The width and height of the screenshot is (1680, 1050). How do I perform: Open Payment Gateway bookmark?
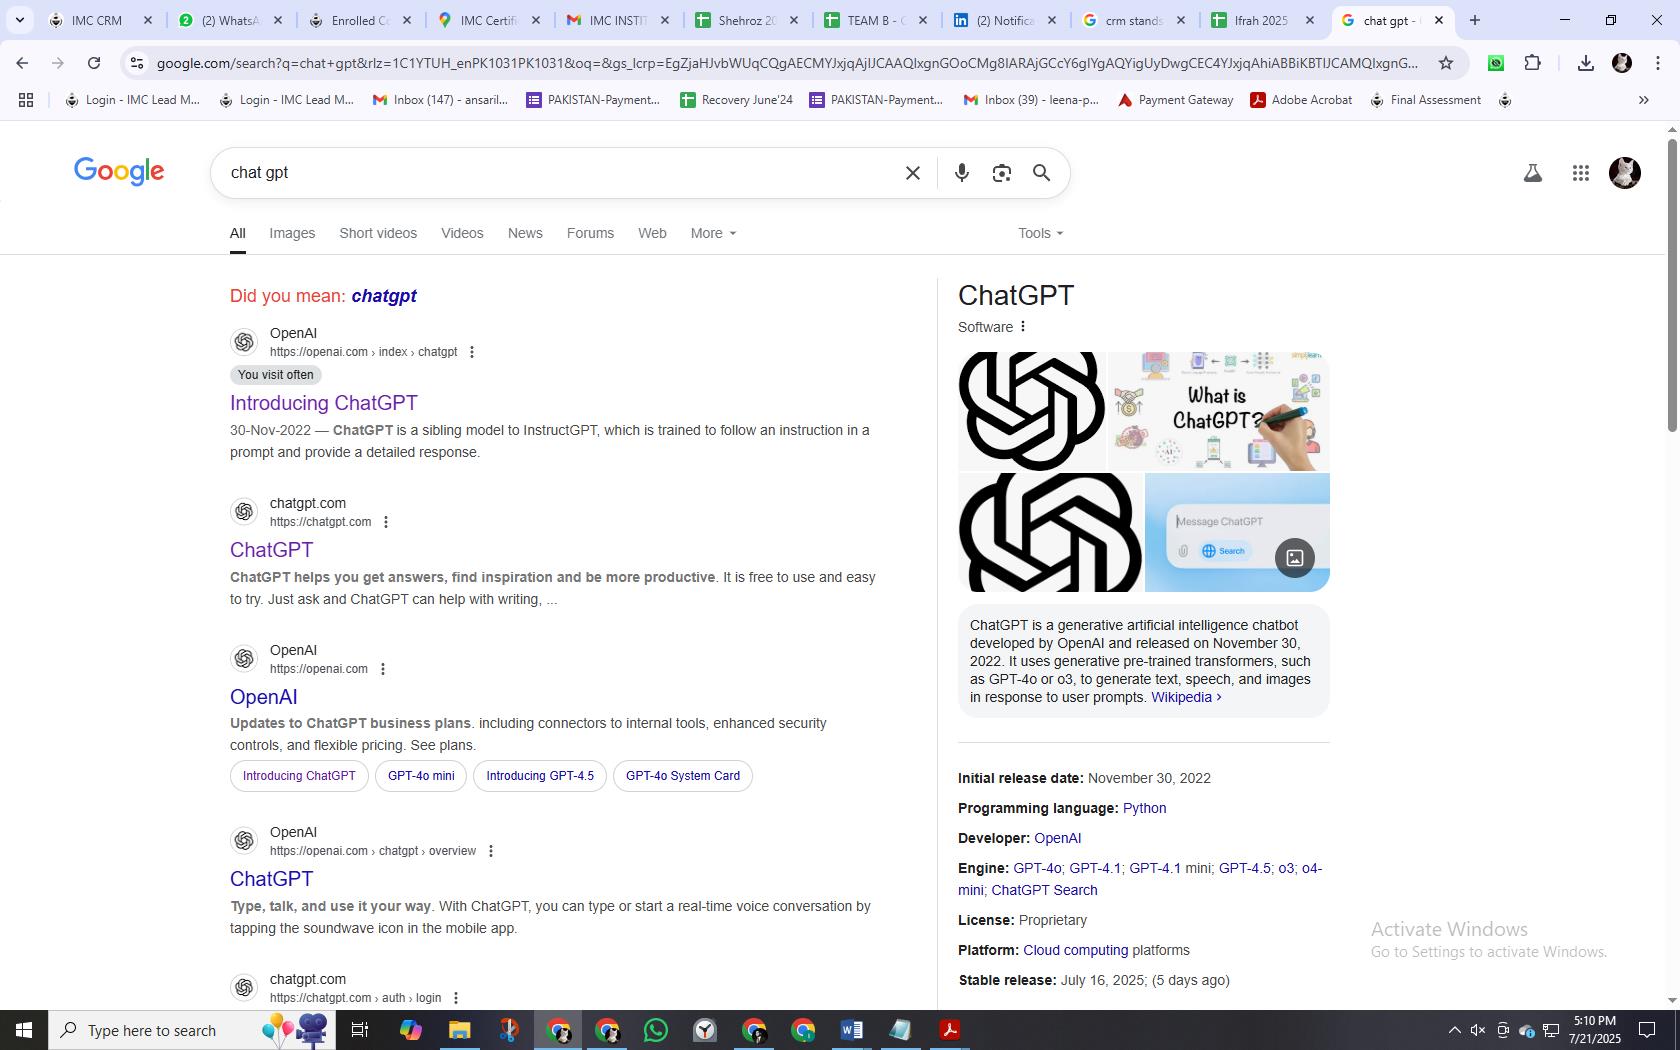tap(1175, 100)
